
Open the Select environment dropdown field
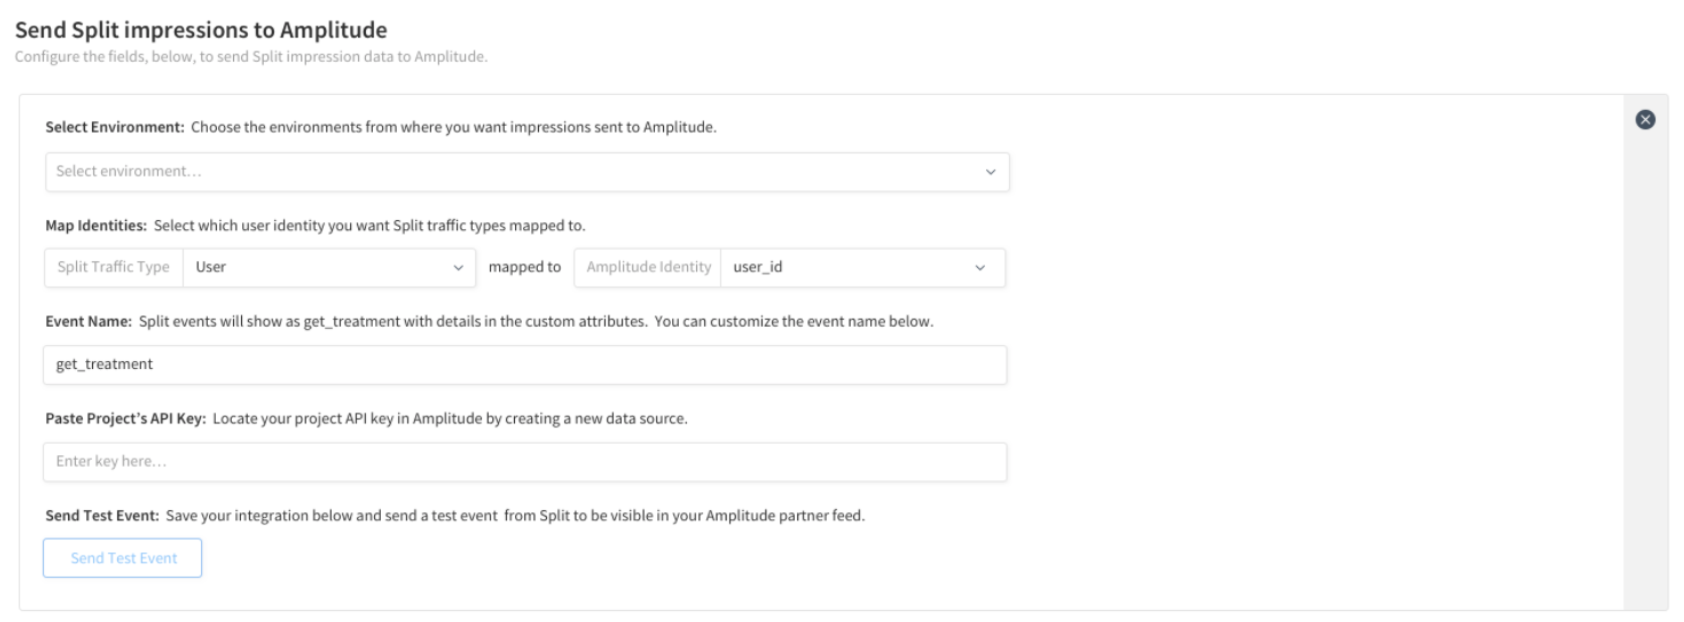(x=527, y=172)
